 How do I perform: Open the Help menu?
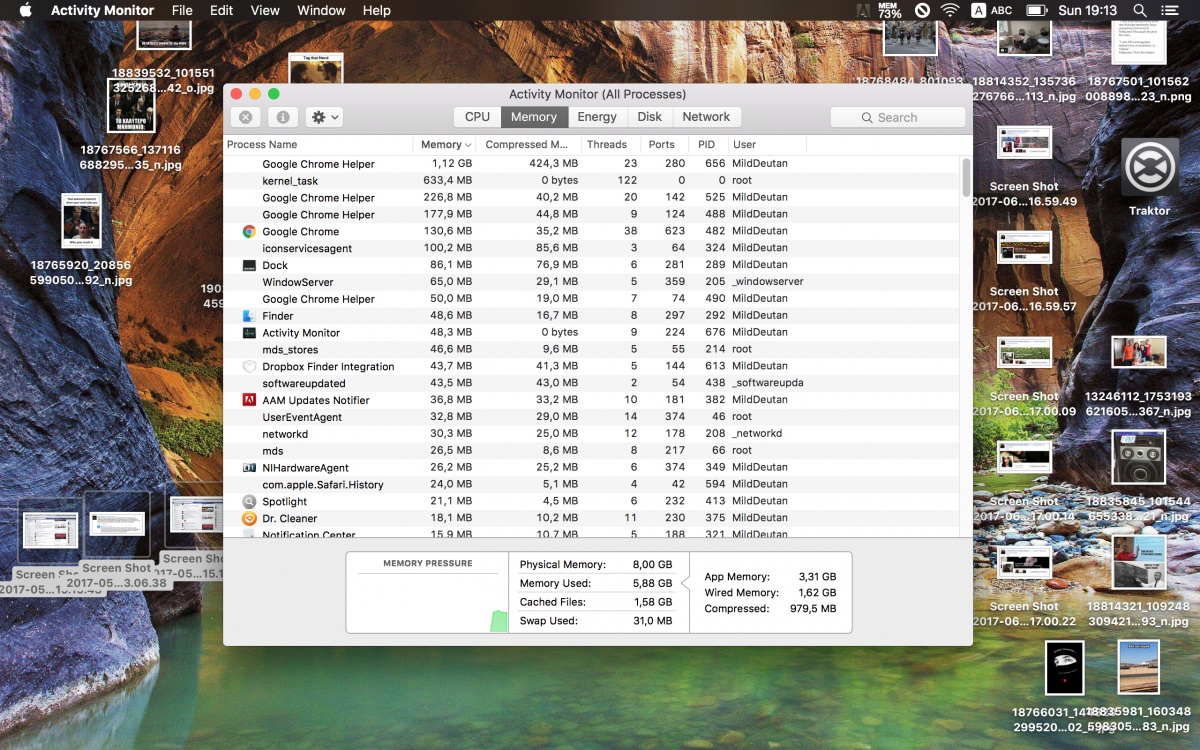pos(377,10)
